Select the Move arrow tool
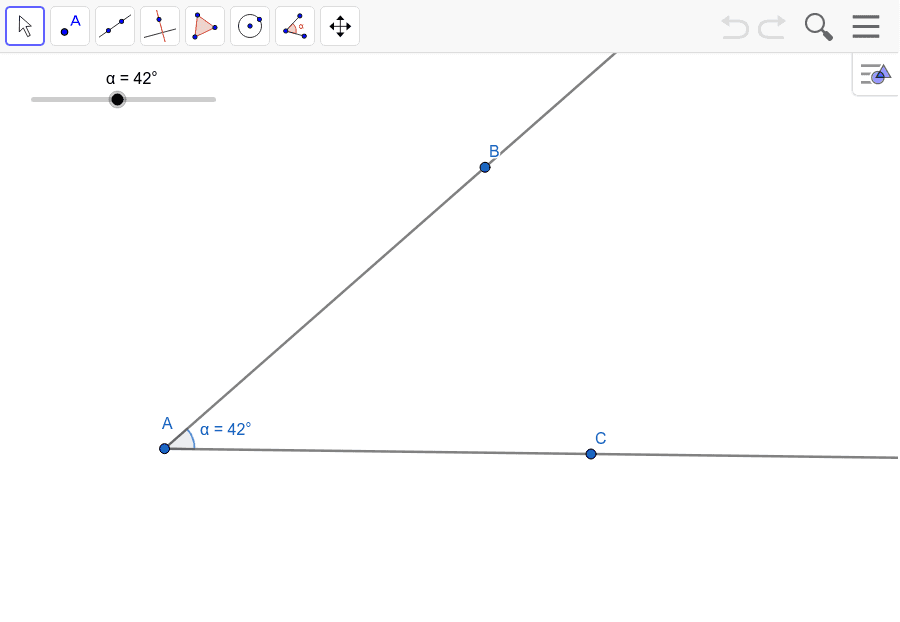The height and width of the screenshot is (622, 900). click(x=25, y=26)
